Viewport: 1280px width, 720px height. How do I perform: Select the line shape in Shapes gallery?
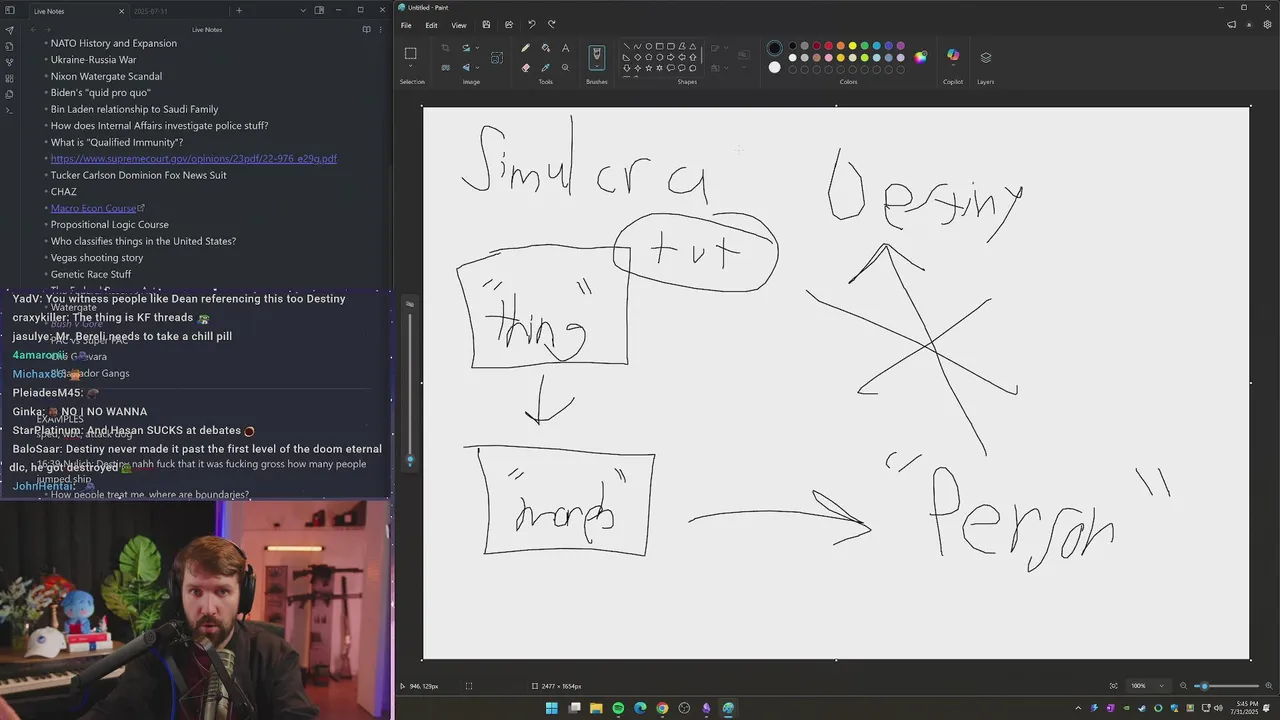(x=626, y=46)
